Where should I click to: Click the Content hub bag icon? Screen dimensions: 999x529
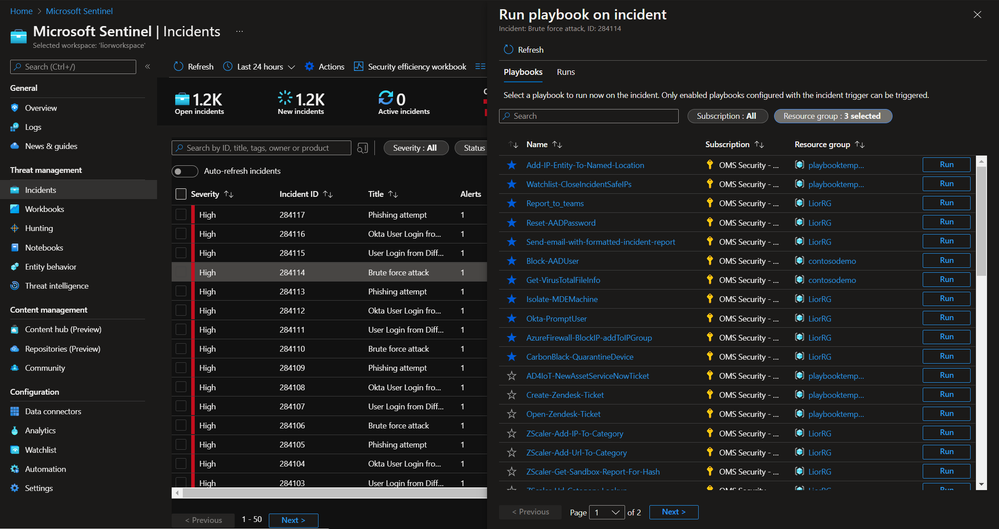15,330
